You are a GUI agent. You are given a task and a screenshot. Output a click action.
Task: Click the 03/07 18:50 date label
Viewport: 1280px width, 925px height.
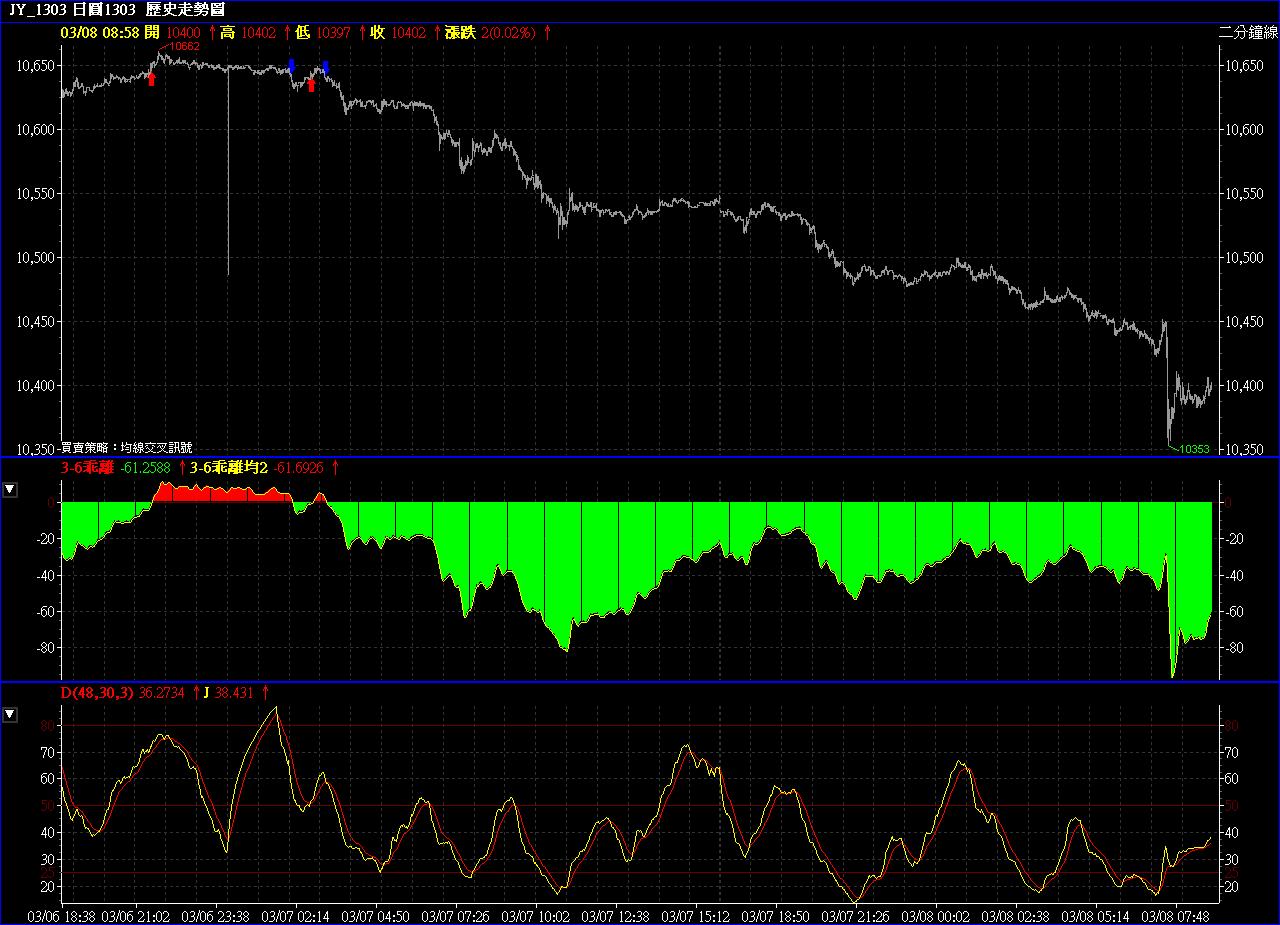coord(775,916)
